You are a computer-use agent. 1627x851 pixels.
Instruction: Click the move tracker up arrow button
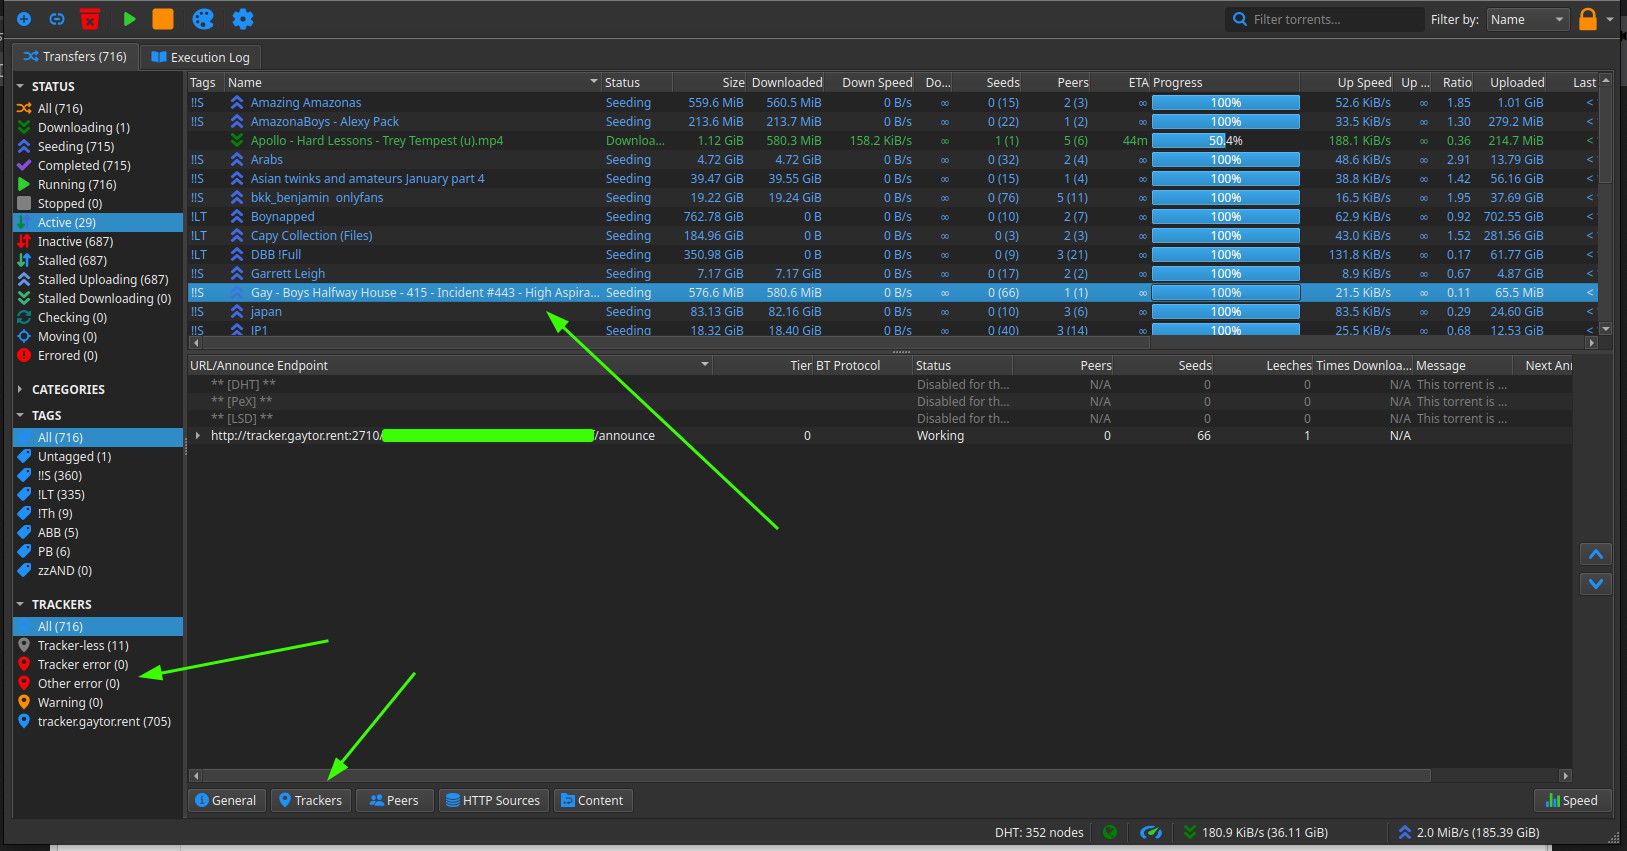coord(1596,554)
